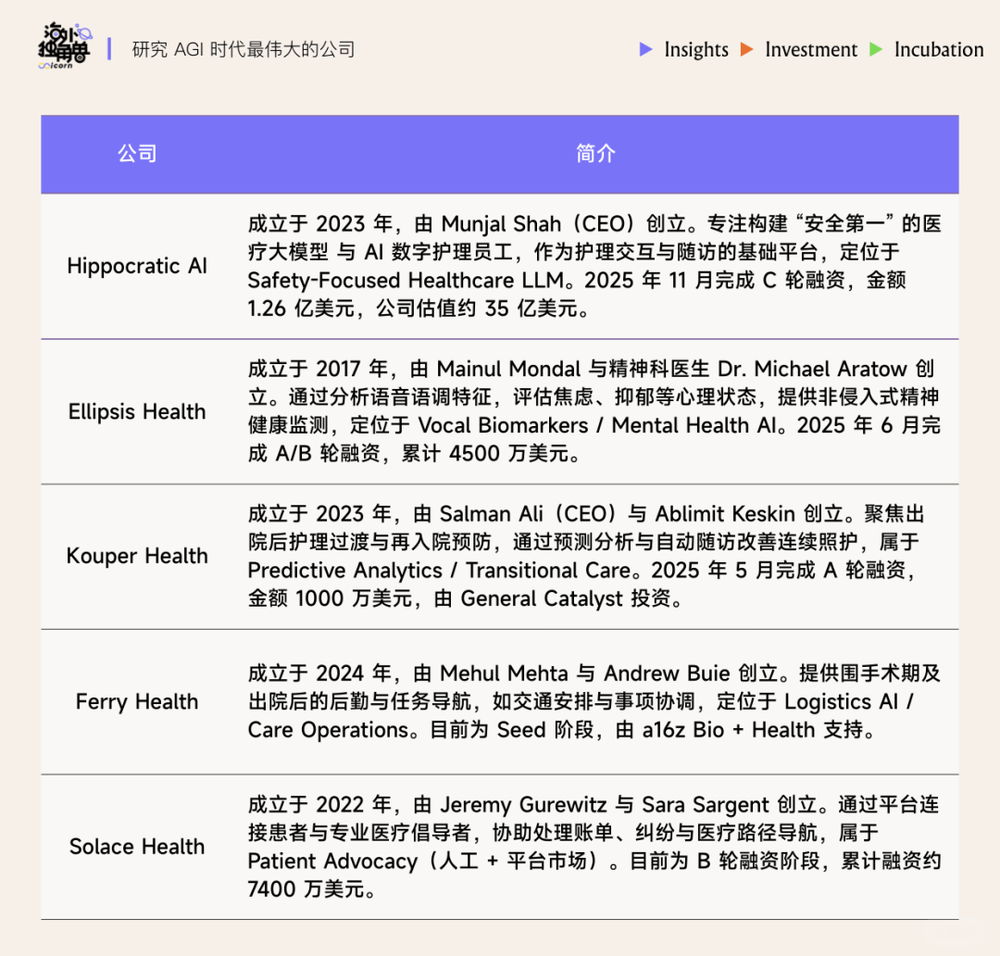Click the Hippocratic AI description paragraph
This screenshot has height=956, width=1000.
click(x=593, y=266)
